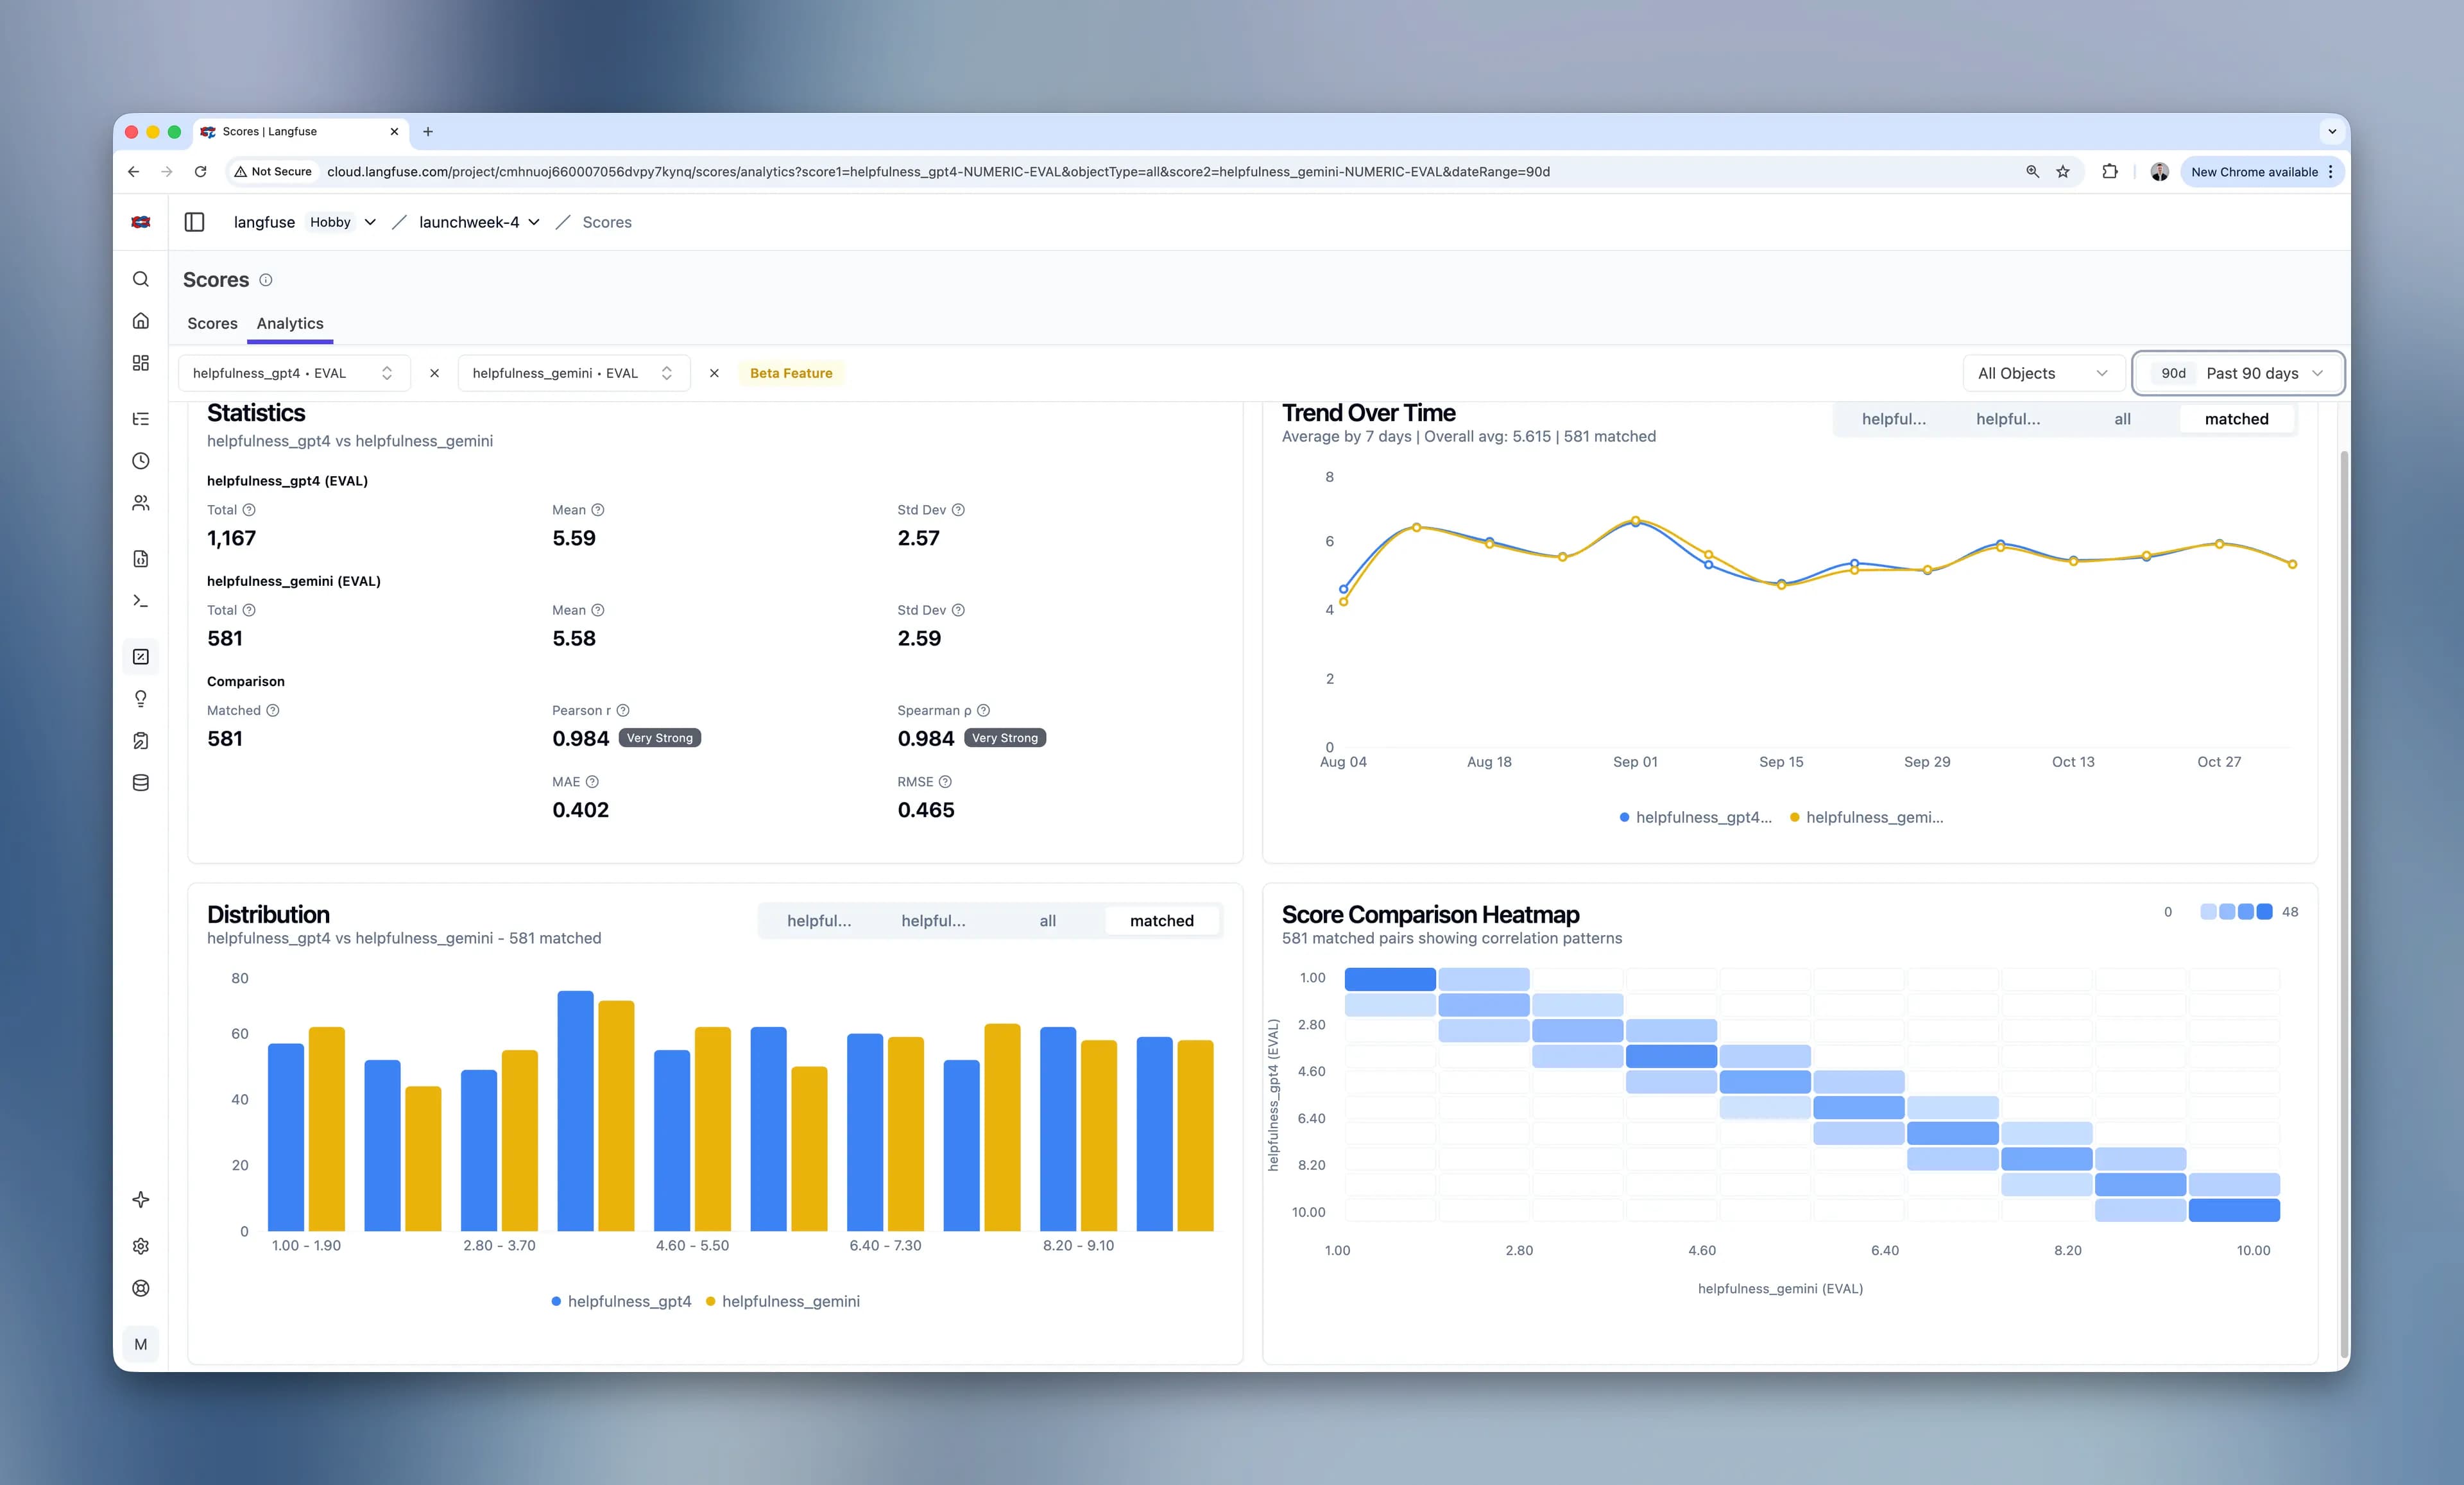Click the Beta Feature badge
The image size is (2464, 1485).
791,372
